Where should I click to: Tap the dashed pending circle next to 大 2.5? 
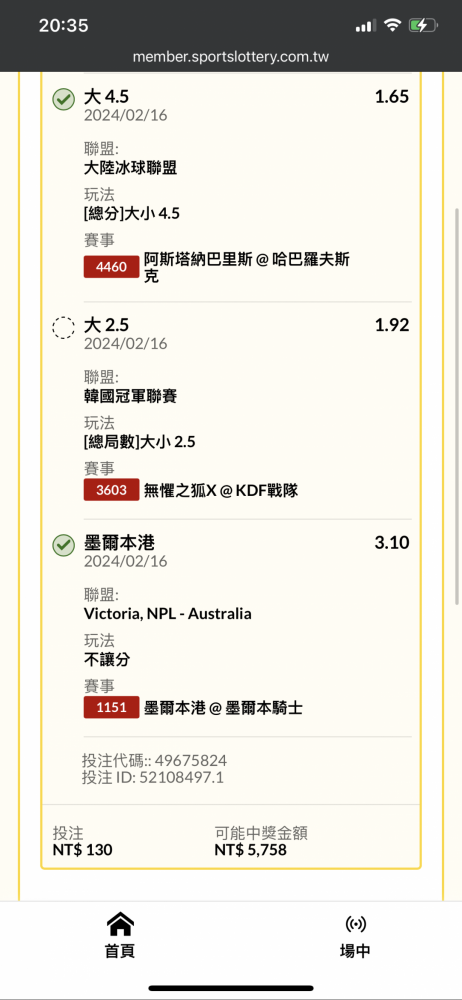tap(63, 327)
